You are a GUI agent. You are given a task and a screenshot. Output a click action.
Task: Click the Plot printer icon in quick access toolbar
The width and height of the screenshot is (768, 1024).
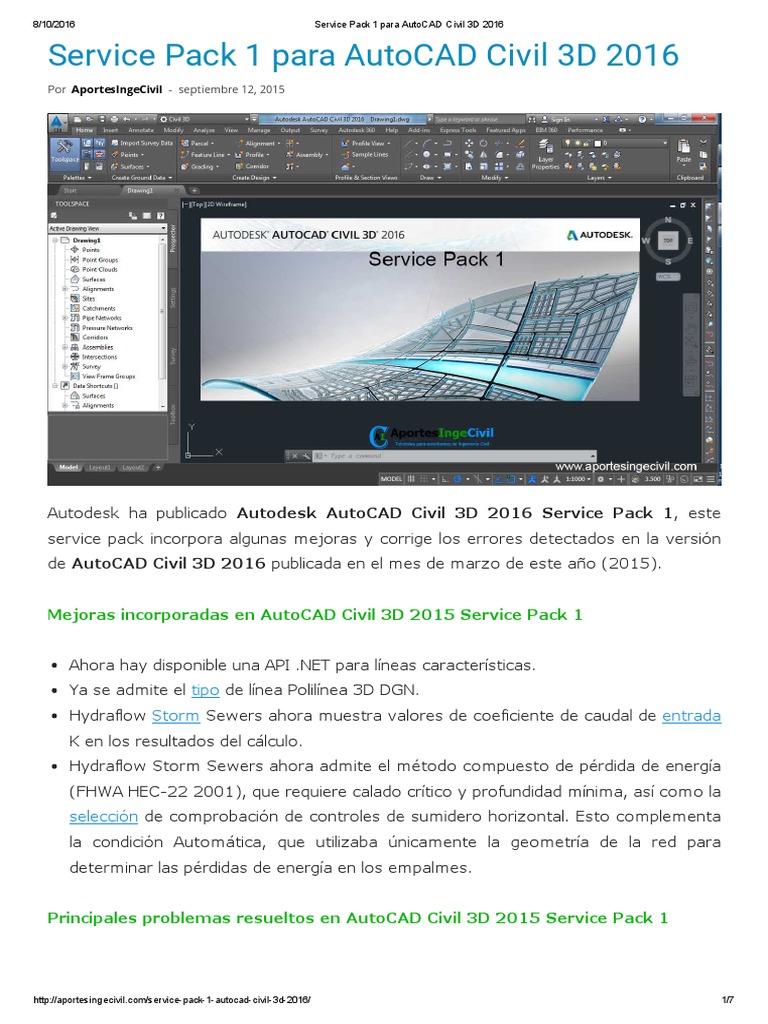click(114, 120)
